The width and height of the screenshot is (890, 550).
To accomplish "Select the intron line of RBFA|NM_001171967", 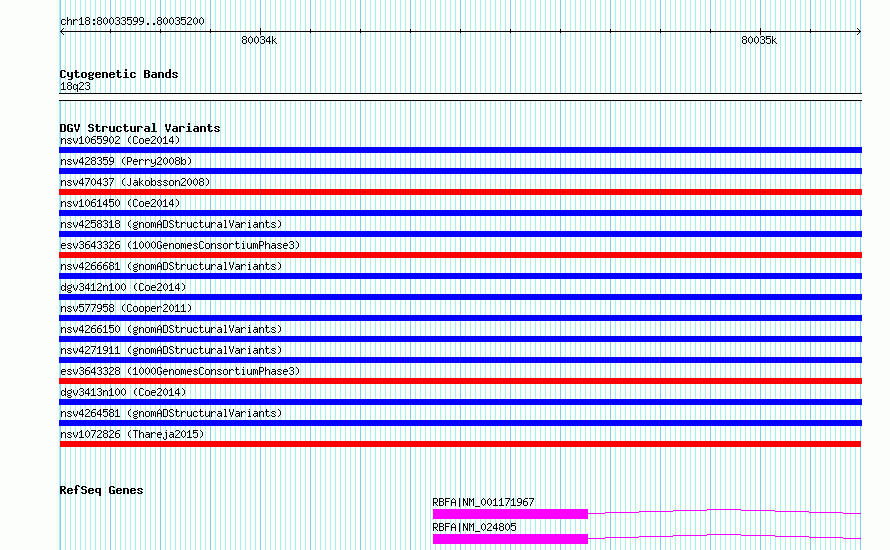I will [x=725, y=511].
